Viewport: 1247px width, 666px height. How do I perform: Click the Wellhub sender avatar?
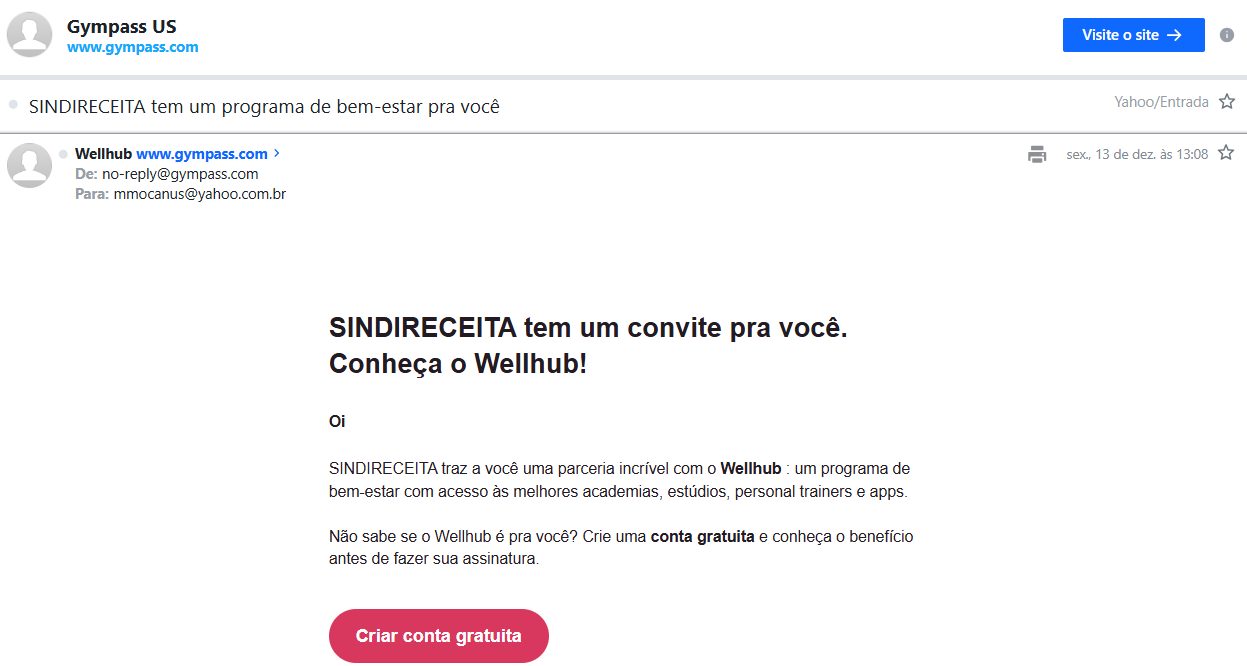30,165
